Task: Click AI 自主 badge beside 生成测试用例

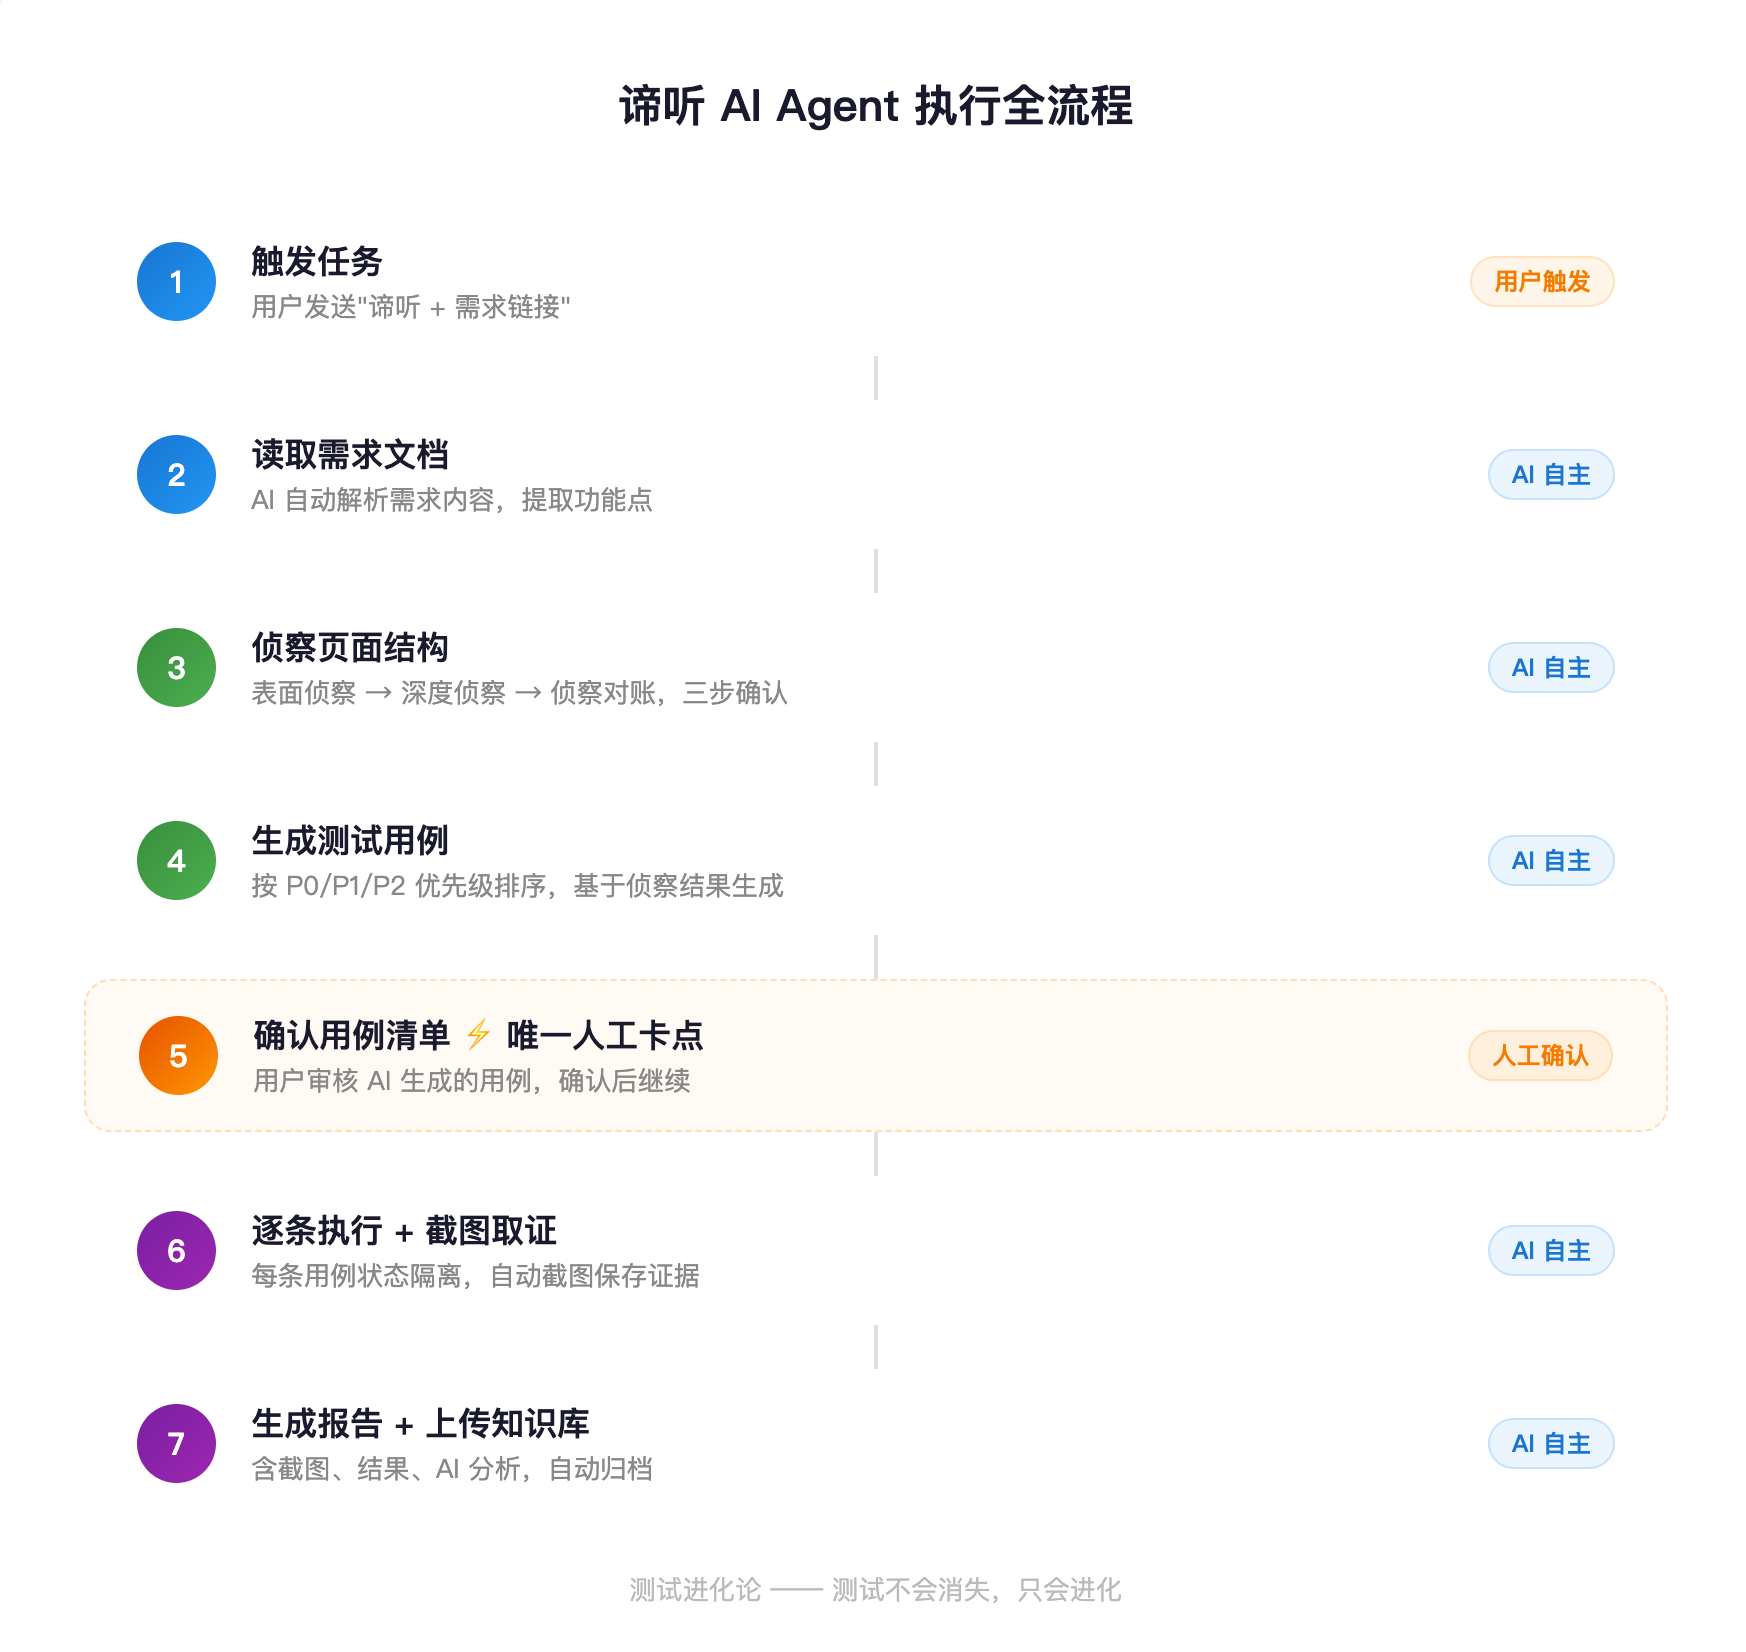Action: click(x=1550, y=861)
